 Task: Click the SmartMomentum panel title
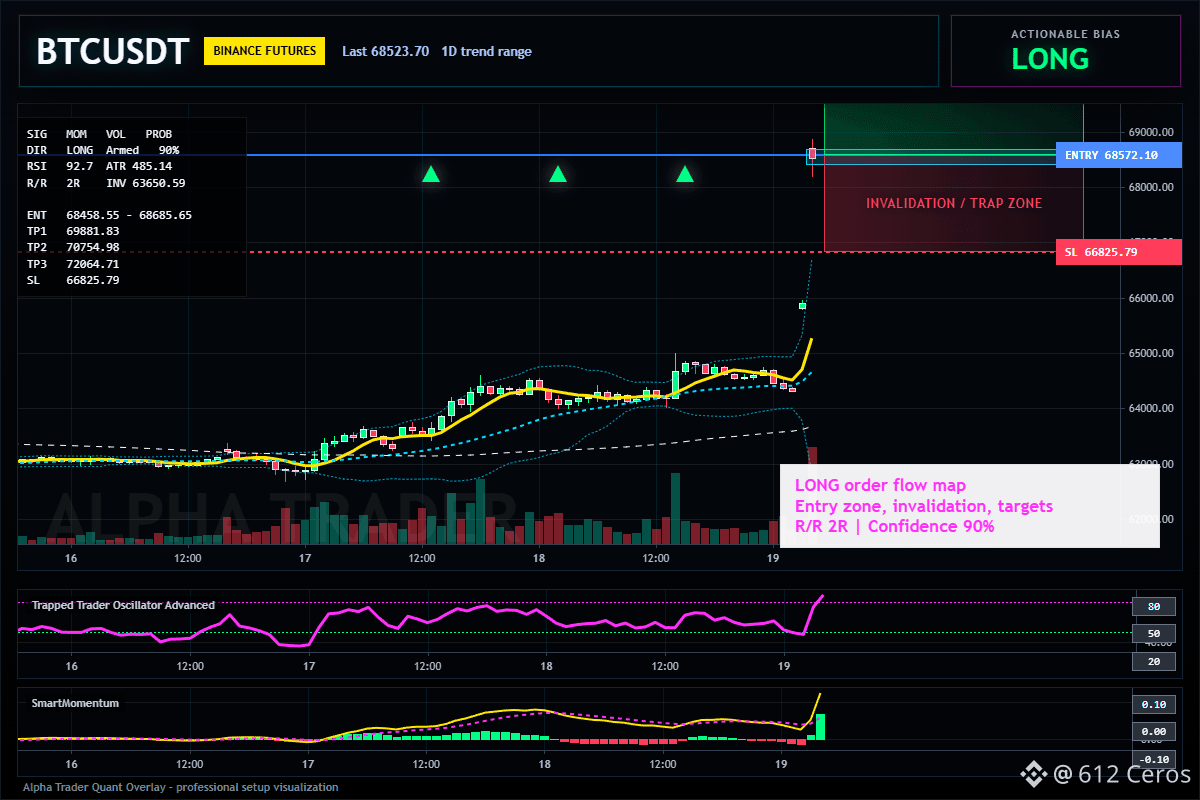click(x=75, y=703)
